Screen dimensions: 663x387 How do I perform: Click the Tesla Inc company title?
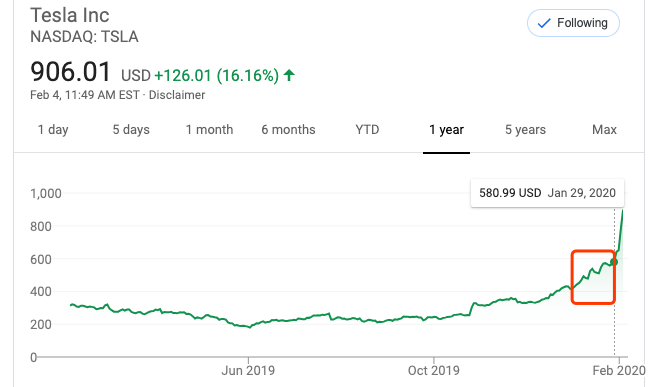pos(70,16)
